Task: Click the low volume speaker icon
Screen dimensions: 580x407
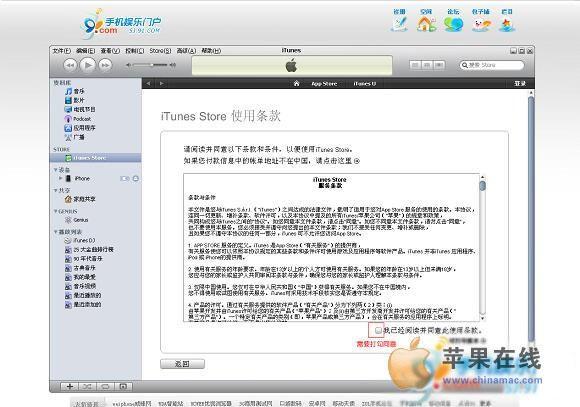Action: point(128,65)
